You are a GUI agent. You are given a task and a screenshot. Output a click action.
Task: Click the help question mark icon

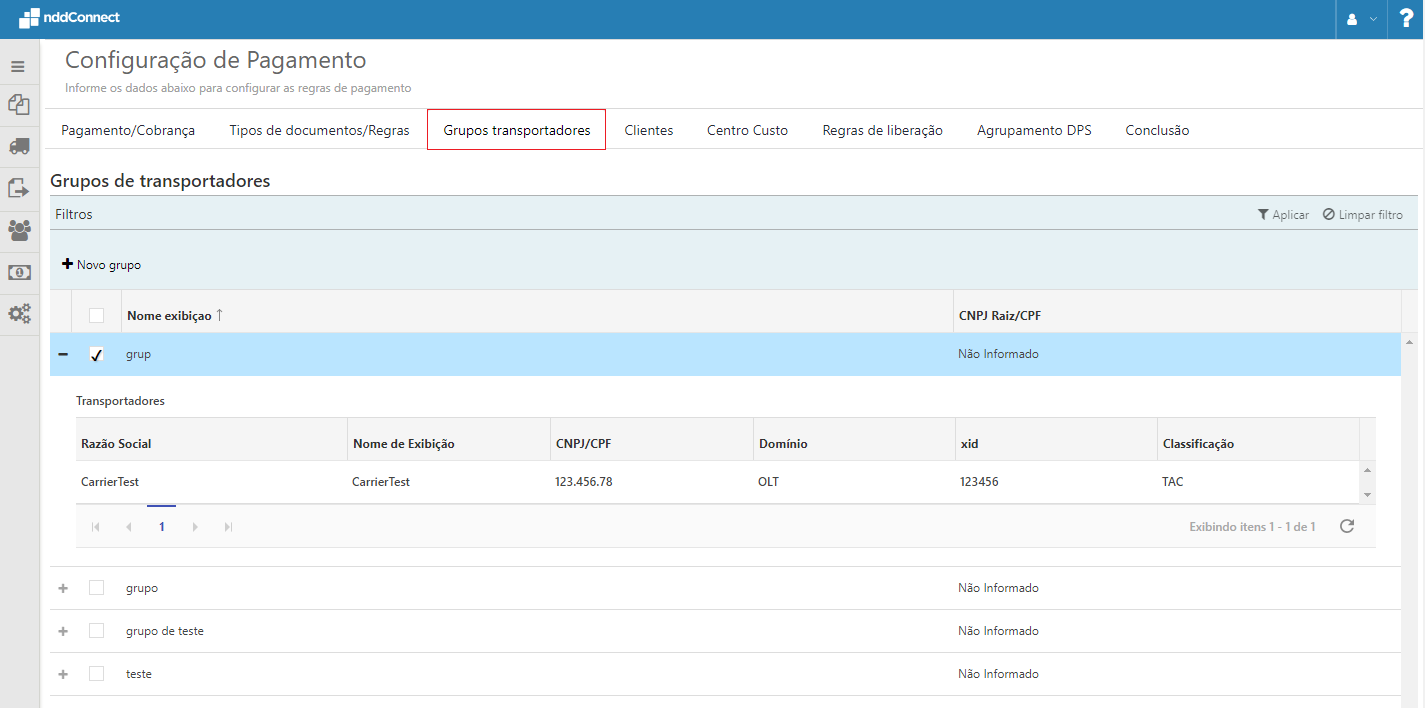click(x=1405, y=19)
